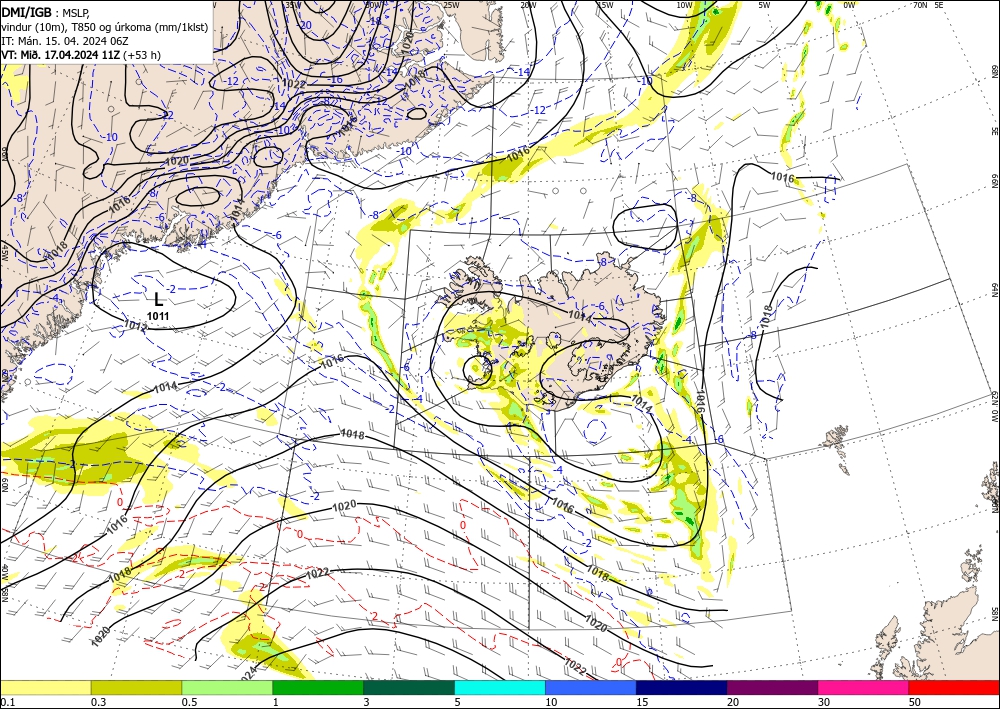Click the 'DMI/IGB' title text
Screen dimensions: 1000x709
27,13
